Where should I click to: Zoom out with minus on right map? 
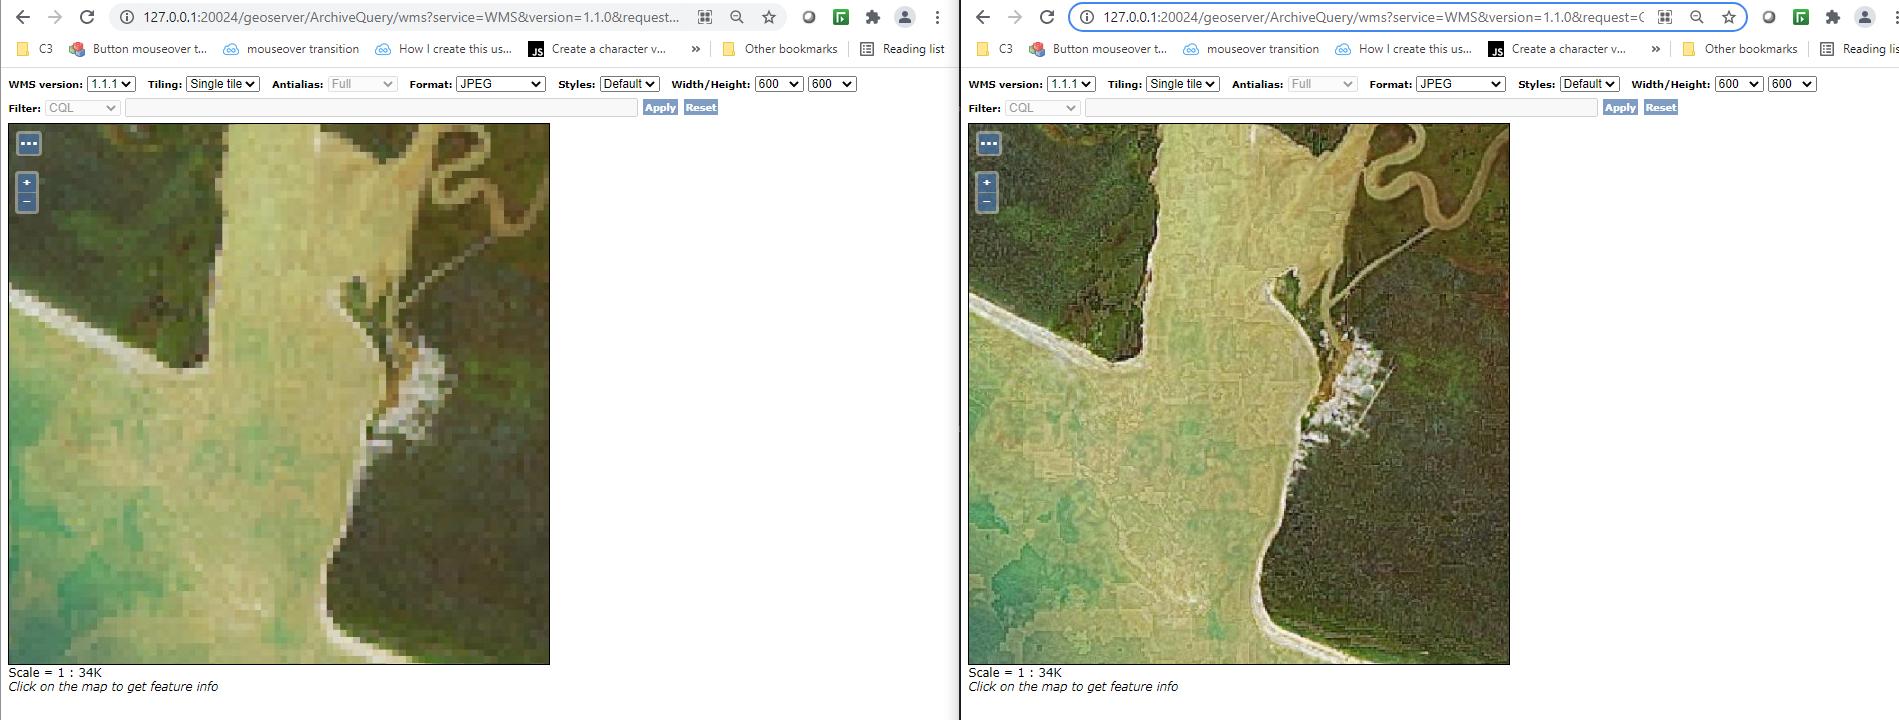pos(987,202)
